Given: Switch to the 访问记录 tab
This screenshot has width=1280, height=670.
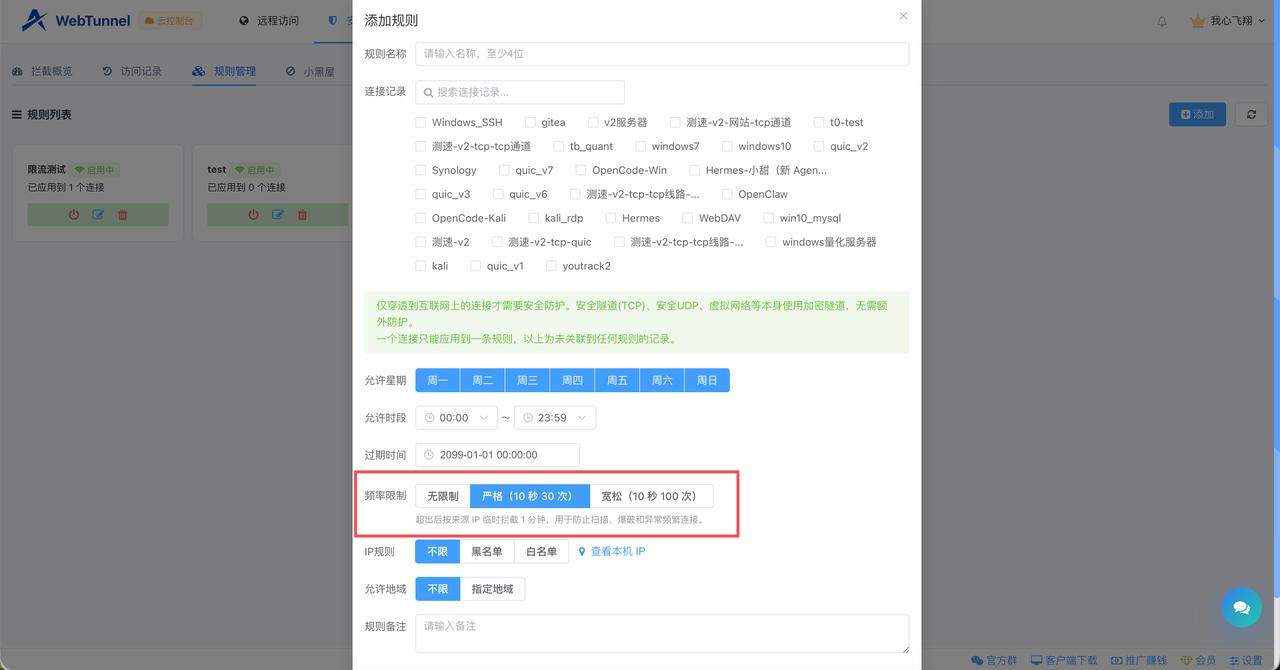Looking at the screenshot, I should click(132, 72).
